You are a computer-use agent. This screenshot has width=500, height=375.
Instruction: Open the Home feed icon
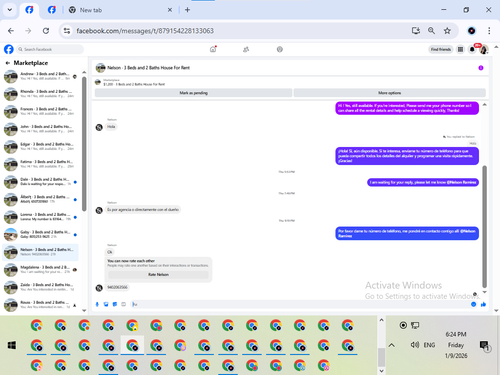pos(213,49)
